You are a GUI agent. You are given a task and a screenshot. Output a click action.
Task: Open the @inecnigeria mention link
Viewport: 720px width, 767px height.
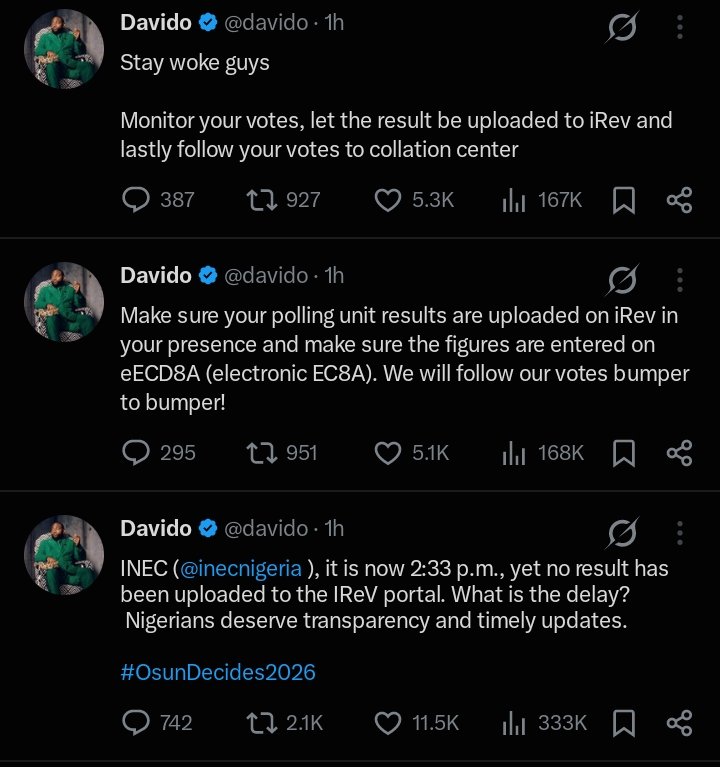point(241,568)
